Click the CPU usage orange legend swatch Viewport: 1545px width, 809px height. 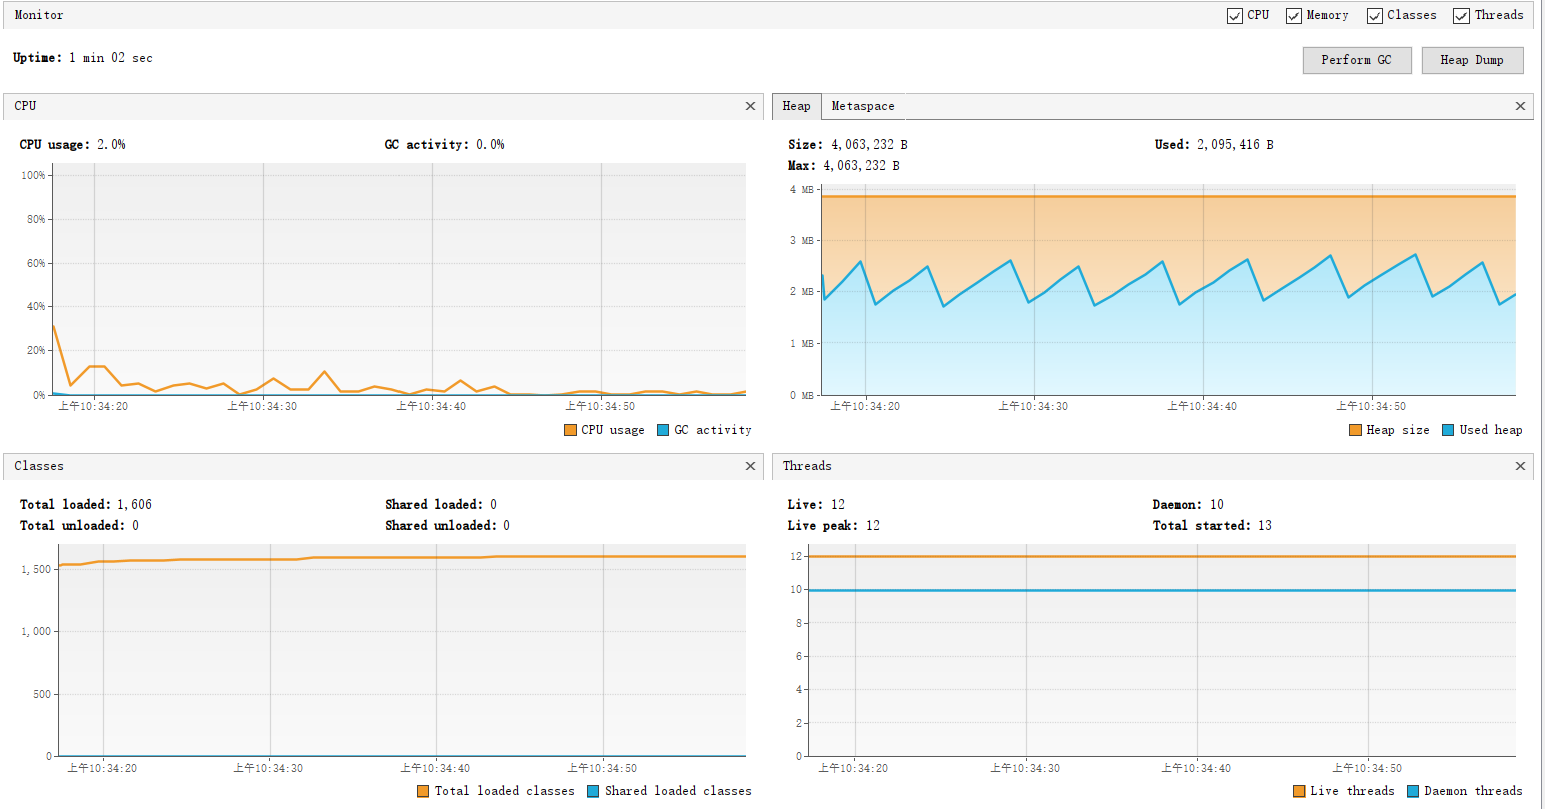[x=570, y=430]
